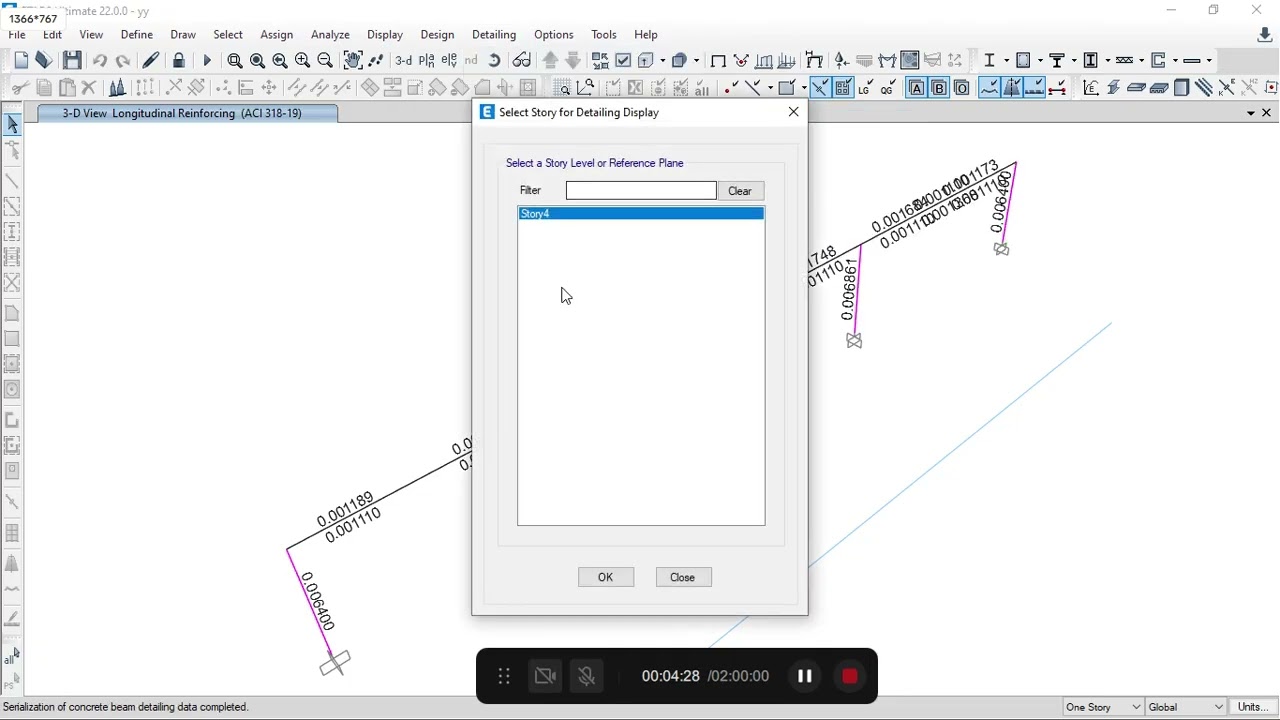Click the Delete X icon

(x=89, y=88)
